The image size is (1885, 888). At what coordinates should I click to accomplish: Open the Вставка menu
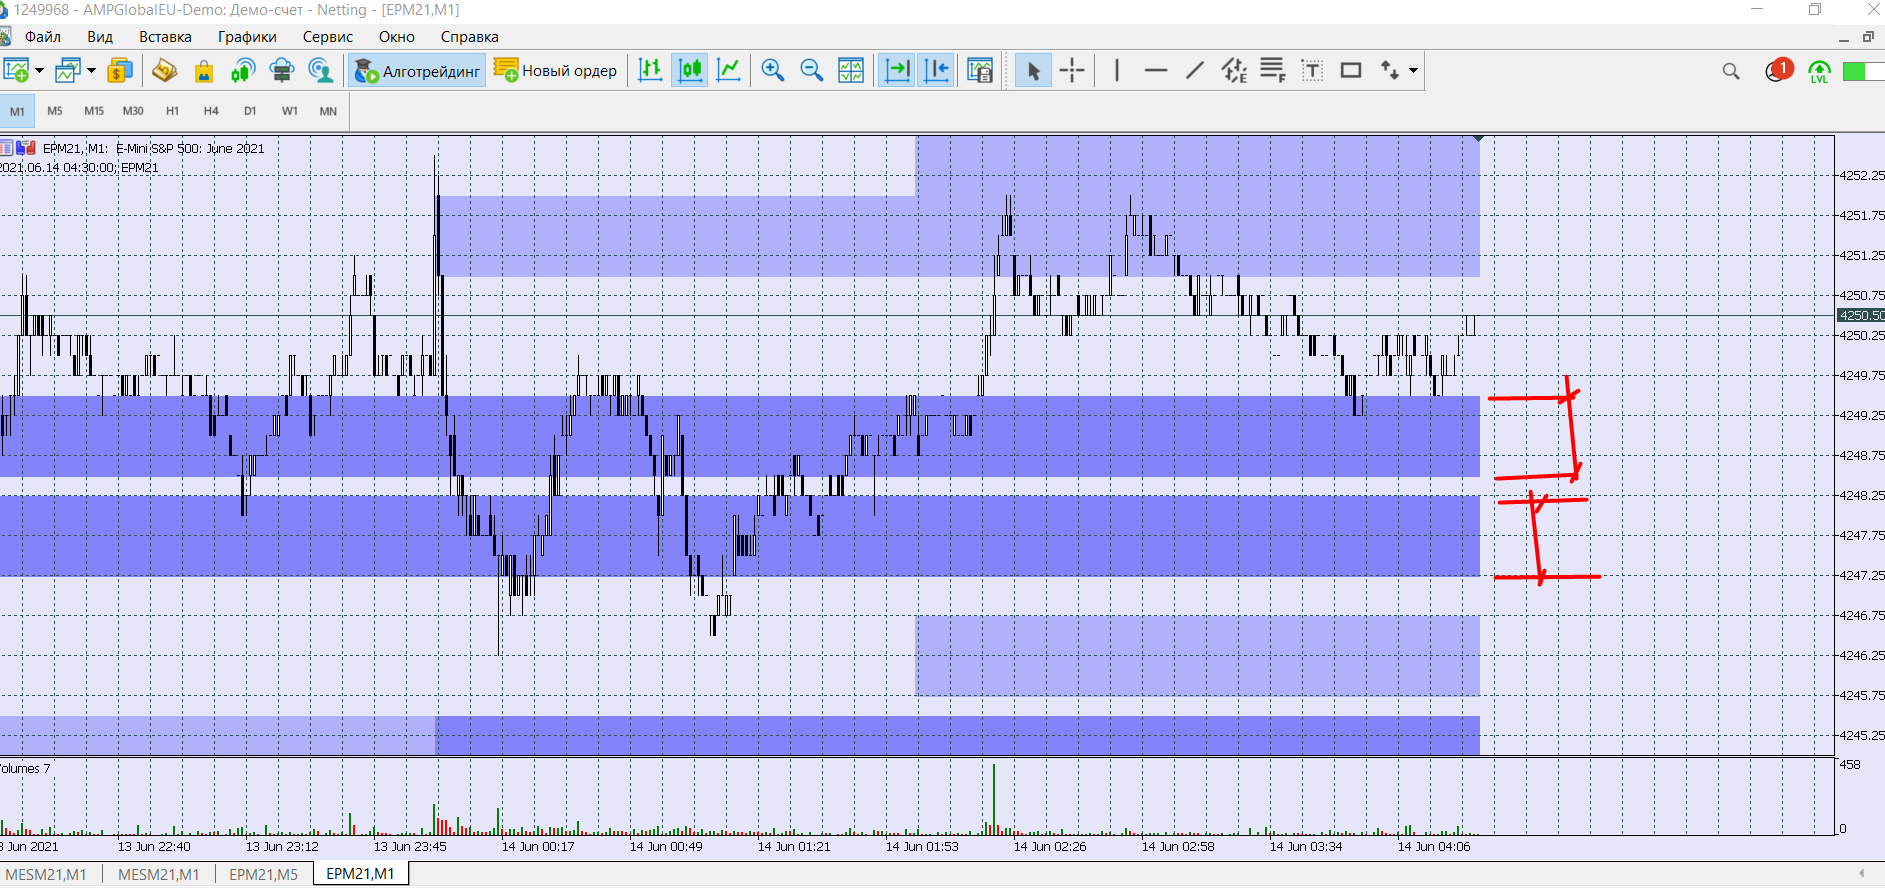[x=165, y=37]
